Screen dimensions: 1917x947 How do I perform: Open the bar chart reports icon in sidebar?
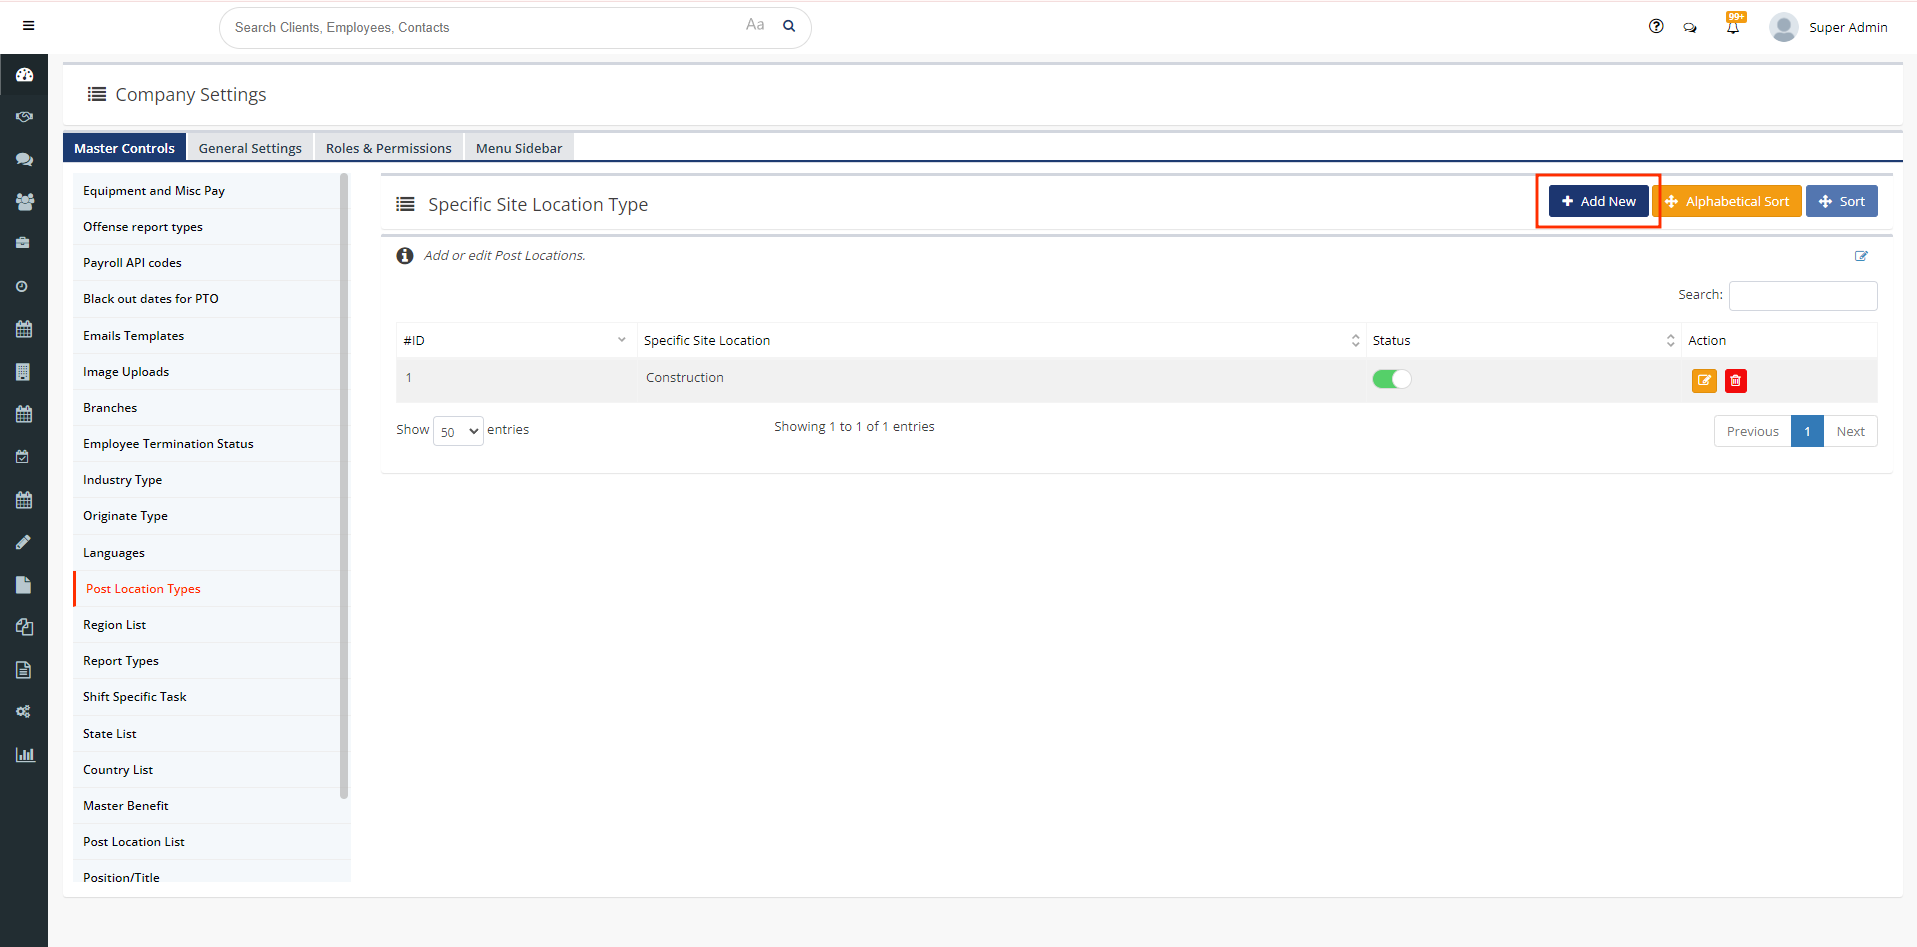coord(24,755)
